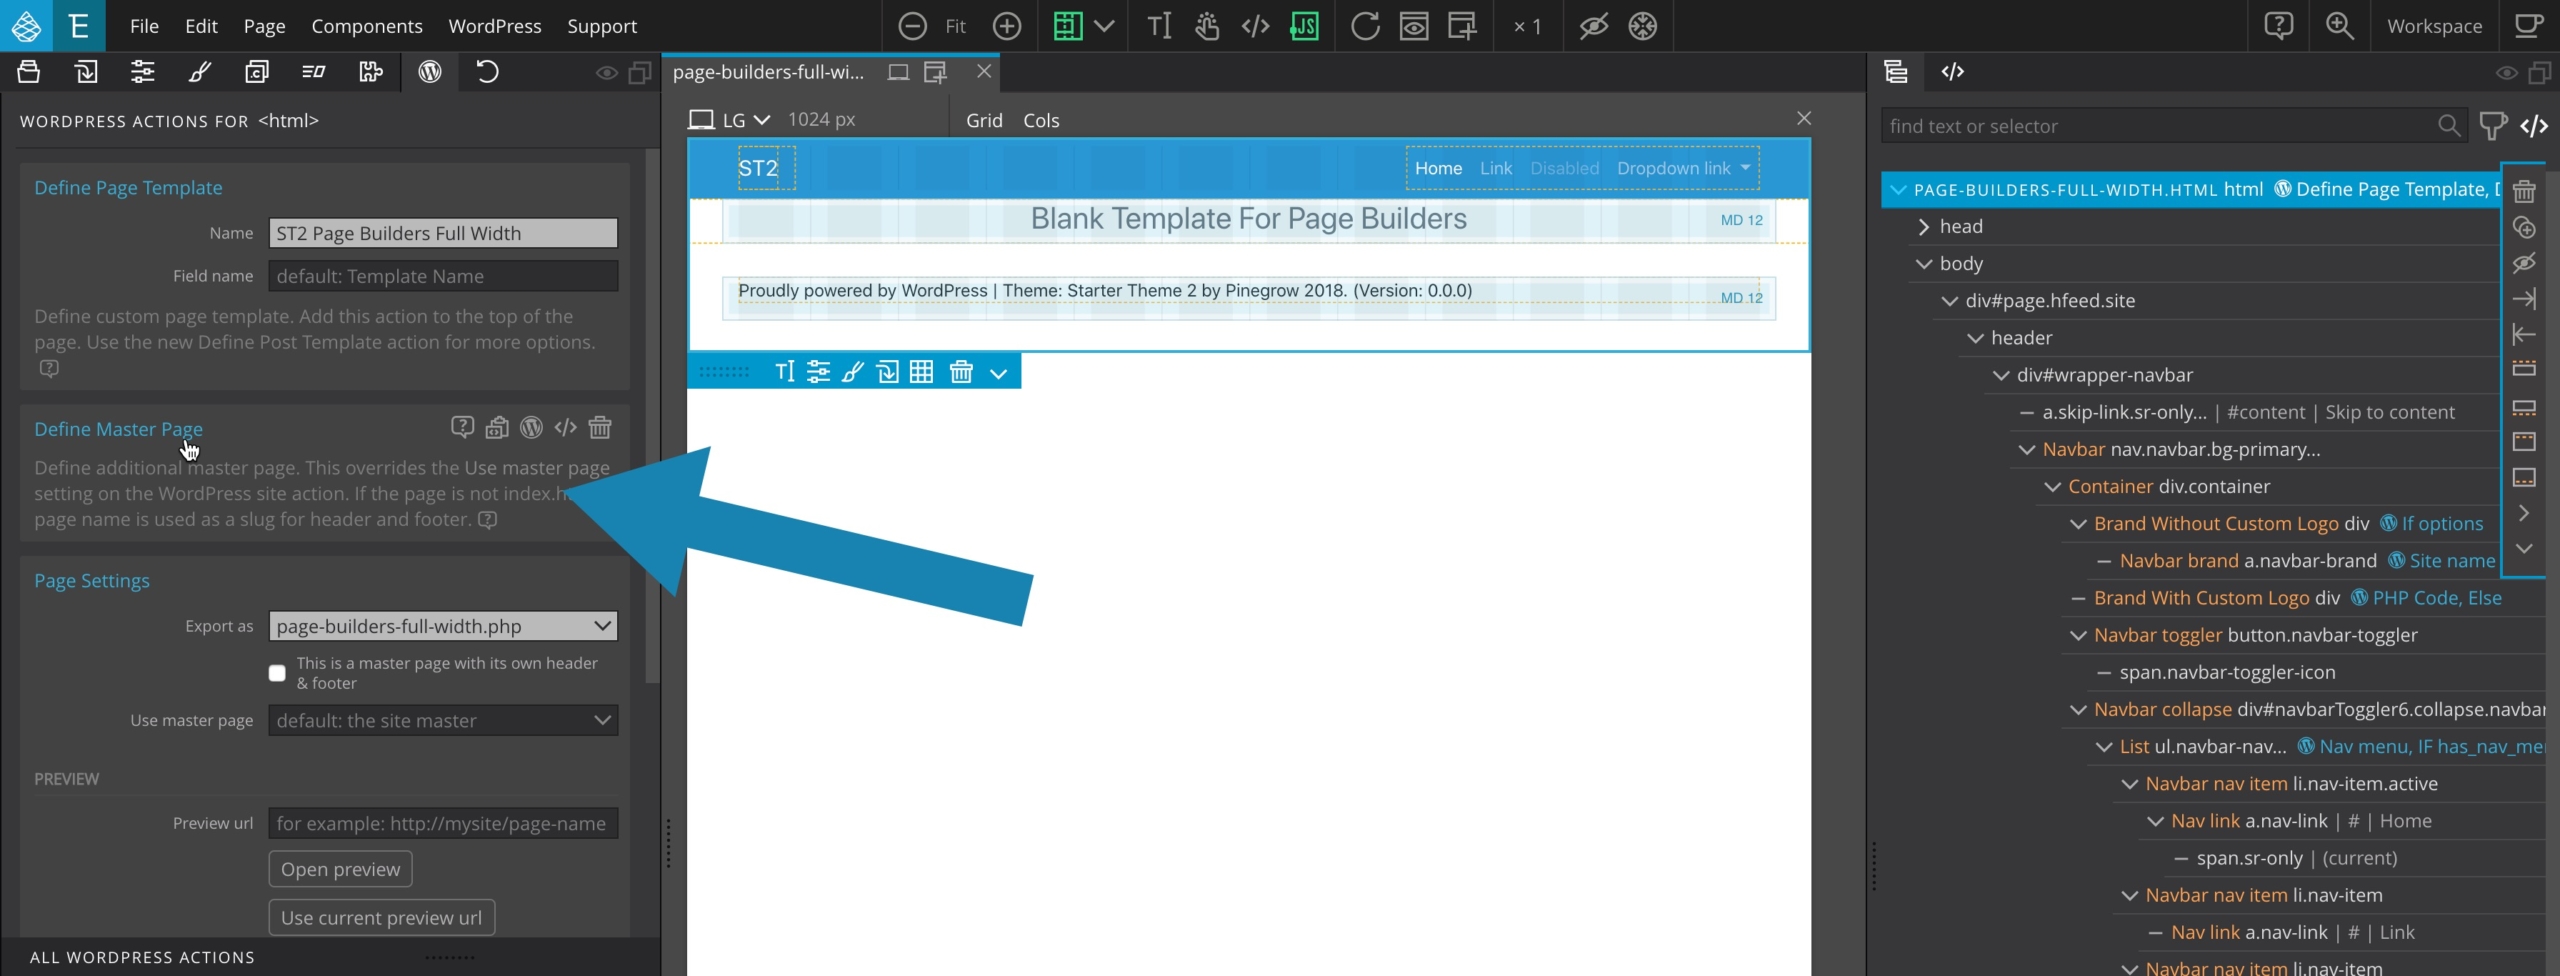This screenshot has width=2560, height=976.
Task: Open the Insert element panel icon
Action: click(86, 72)
